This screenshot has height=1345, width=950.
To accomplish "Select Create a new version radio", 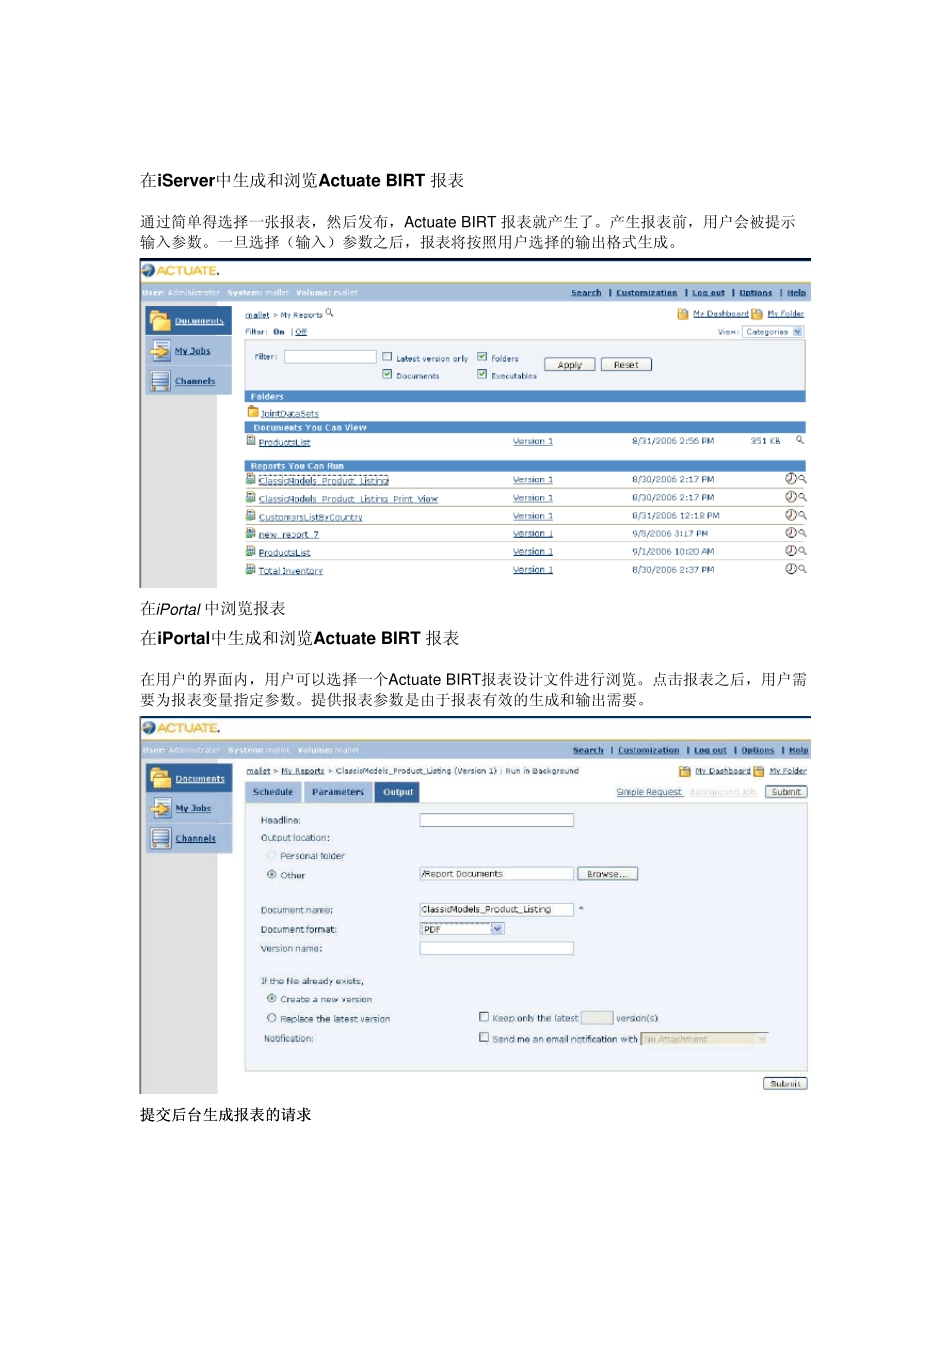I will tap(271, 998).
